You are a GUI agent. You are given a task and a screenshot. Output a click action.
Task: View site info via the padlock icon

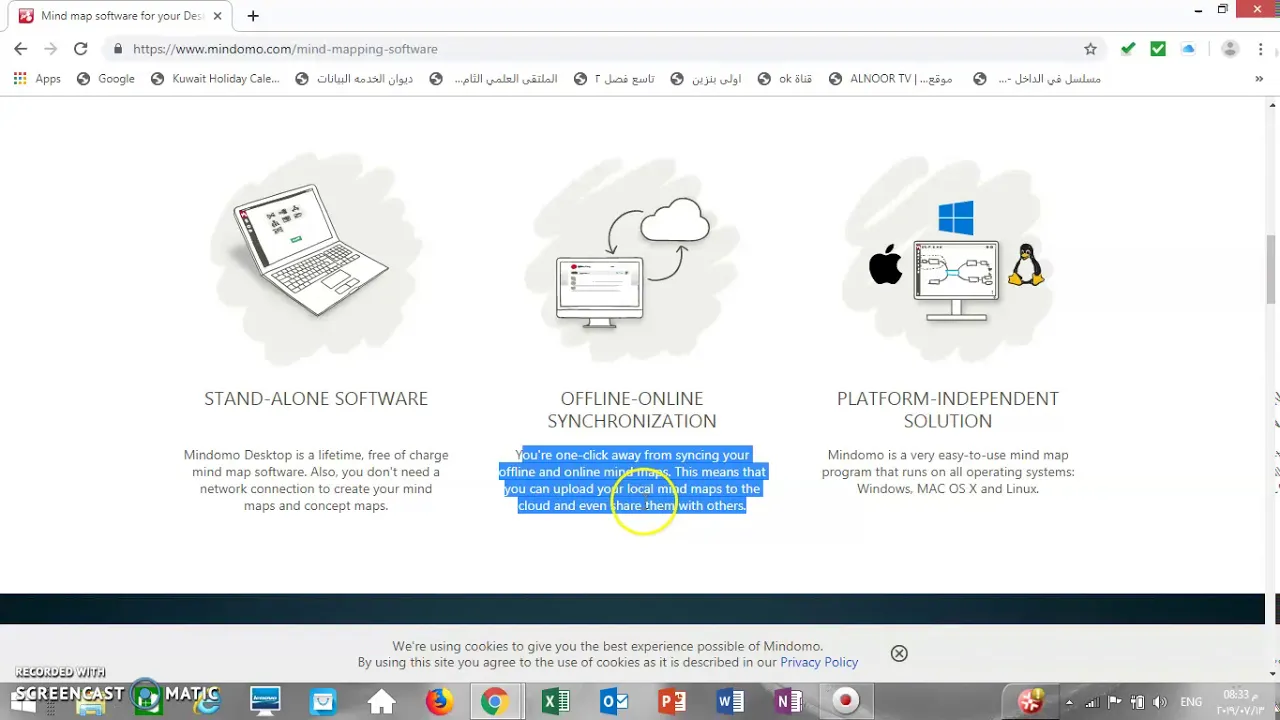118,49
